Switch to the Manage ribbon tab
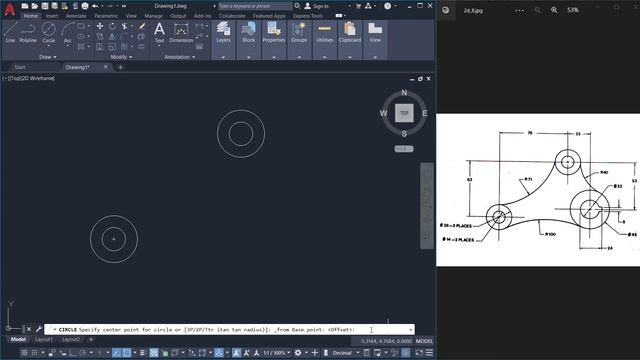Screen dimensions: 640x360 [153, 16]
